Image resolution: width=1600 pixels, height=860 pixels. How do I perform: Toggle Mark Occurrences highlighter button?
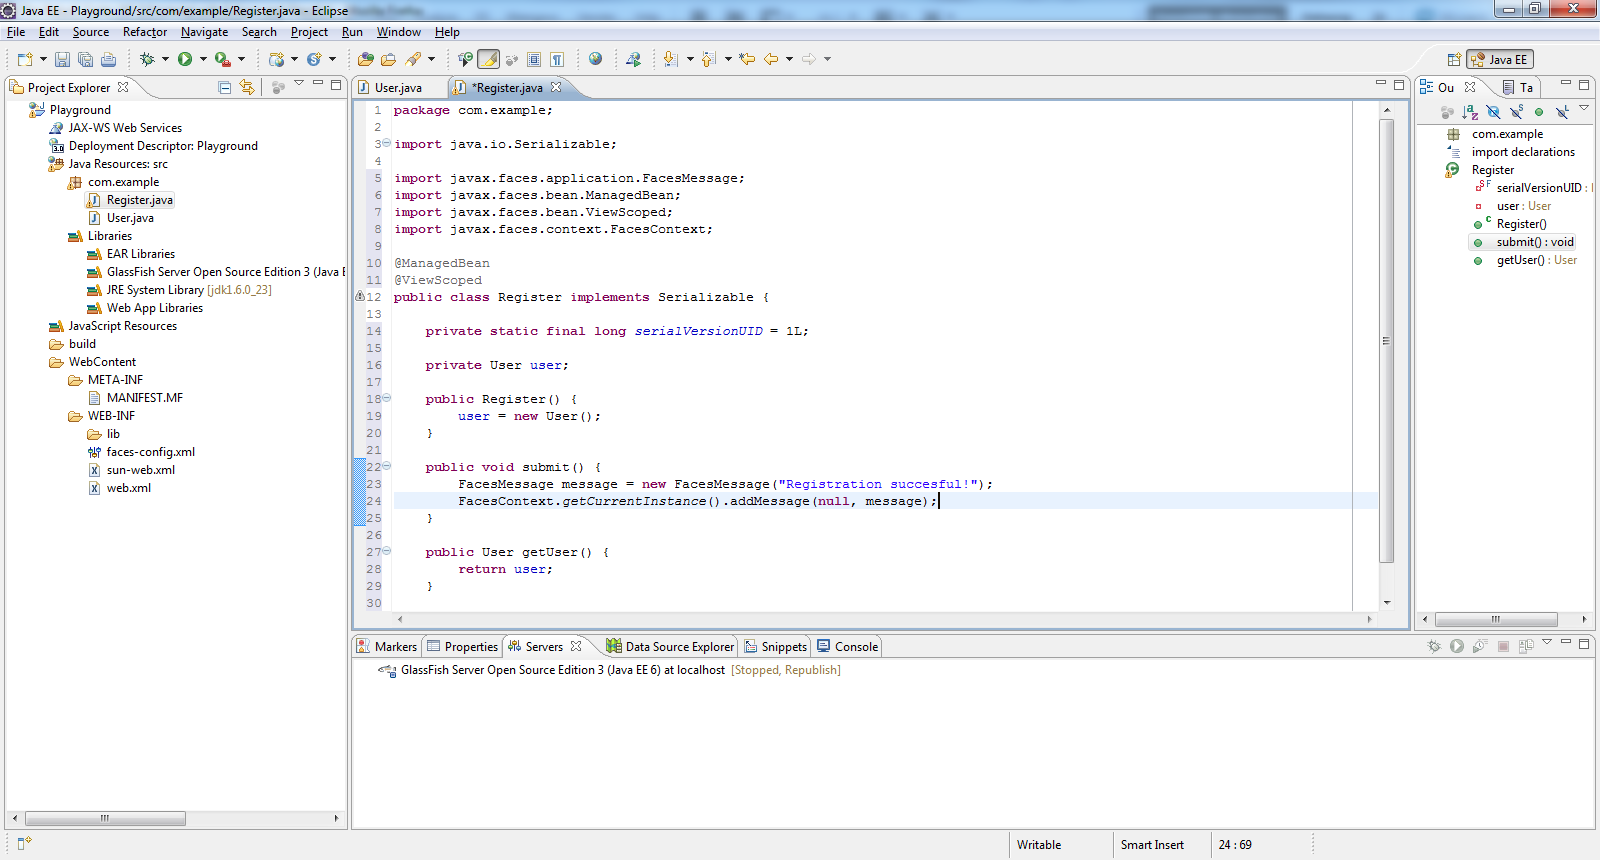pos(489,59)
